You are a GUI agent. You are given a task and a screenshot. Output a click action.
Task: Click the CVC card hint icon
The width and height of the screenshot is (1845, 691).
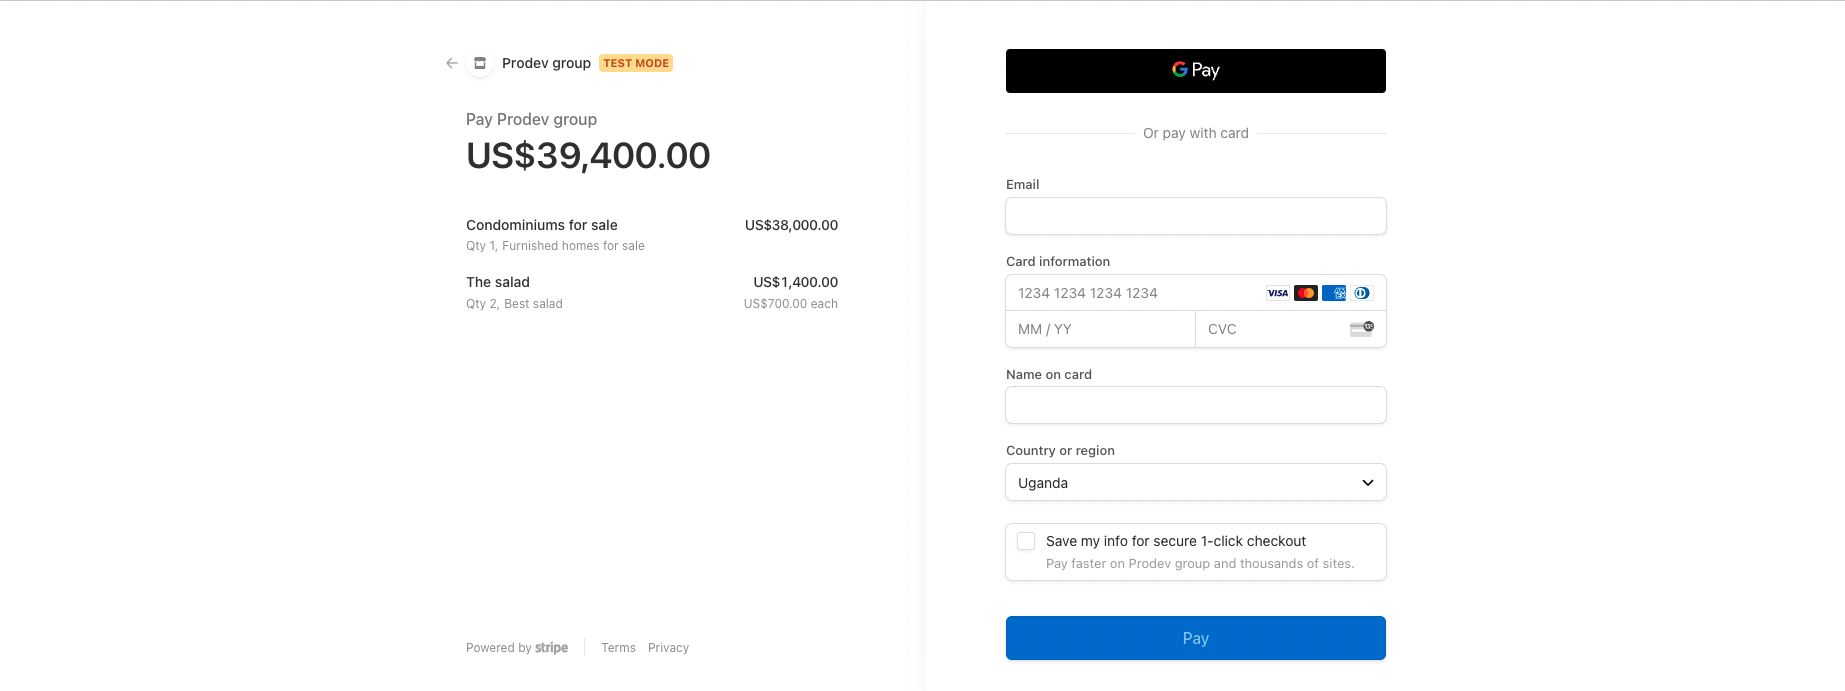pyautogui.click(x=1362, y=328)
